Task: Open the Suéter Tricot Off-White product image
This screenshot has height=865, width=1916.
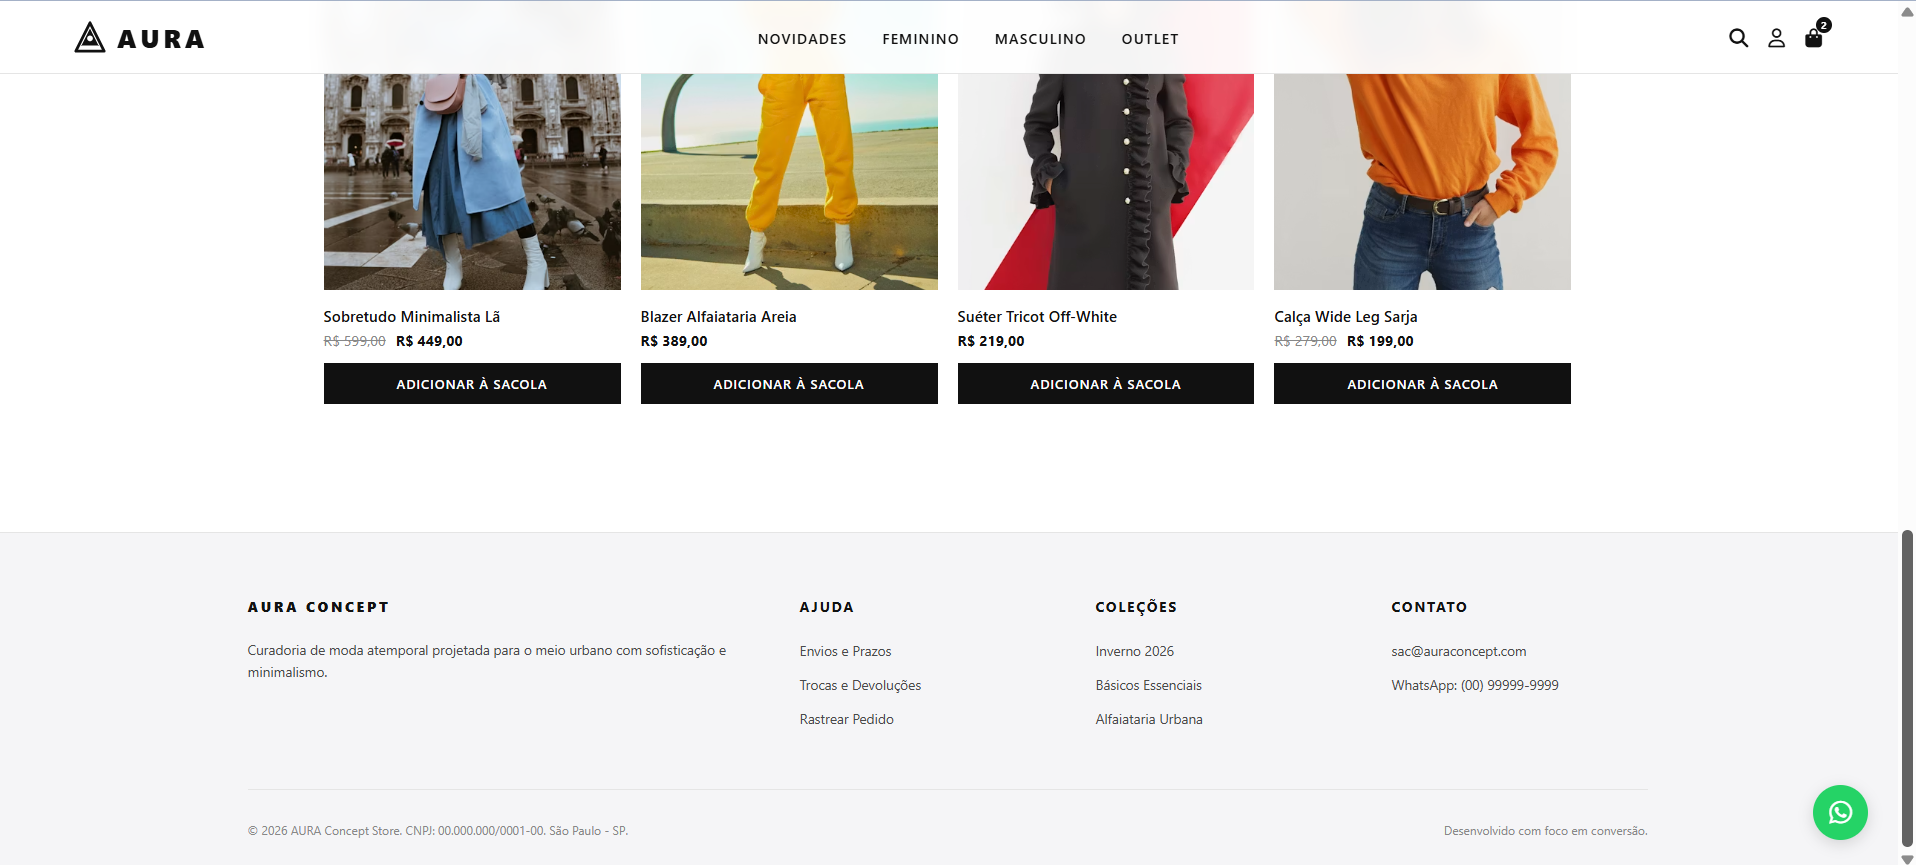Action: [1106, 181]
